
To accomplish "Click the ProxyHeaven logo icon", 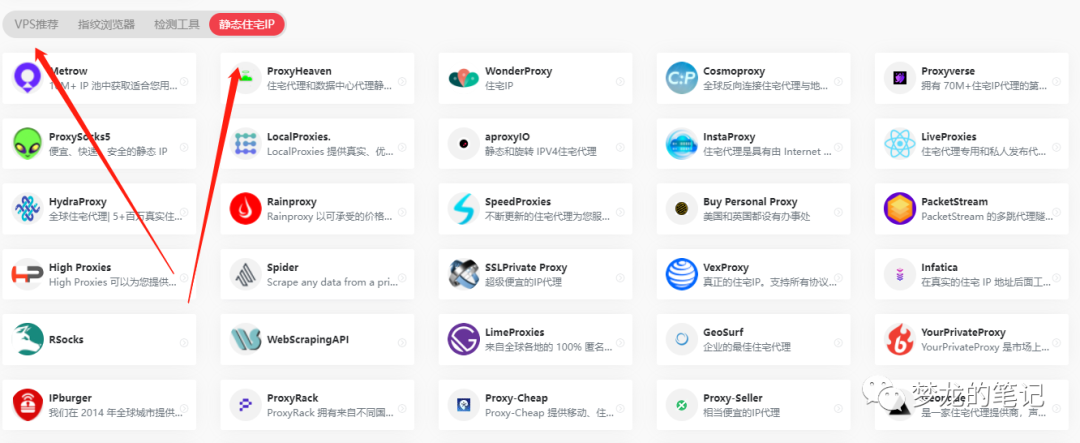I will (246, 78).
